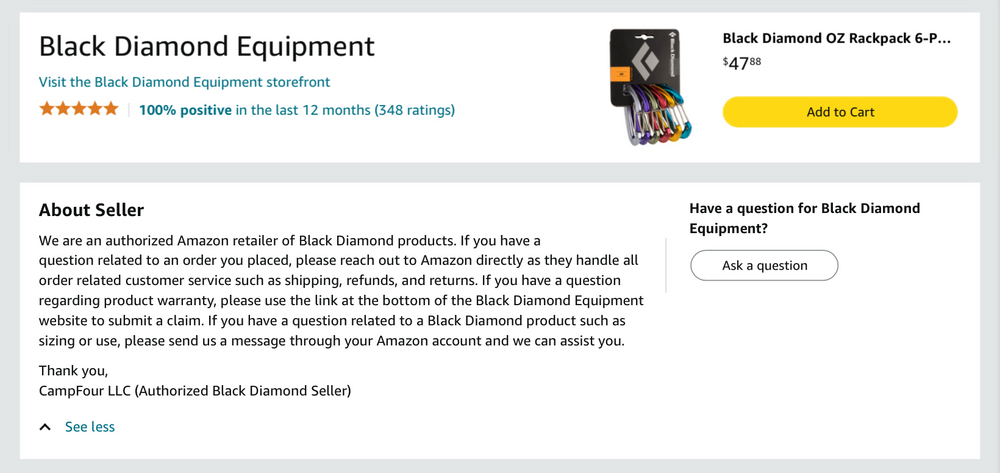Click the (348 ratings) count
The image size is (1000, 473).
click(415, 110)
